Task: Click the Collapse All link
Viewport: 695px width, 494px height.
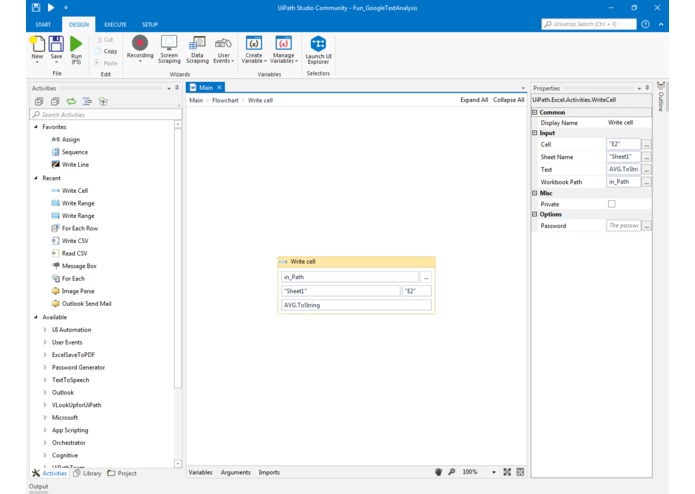Action: (508, 100)
